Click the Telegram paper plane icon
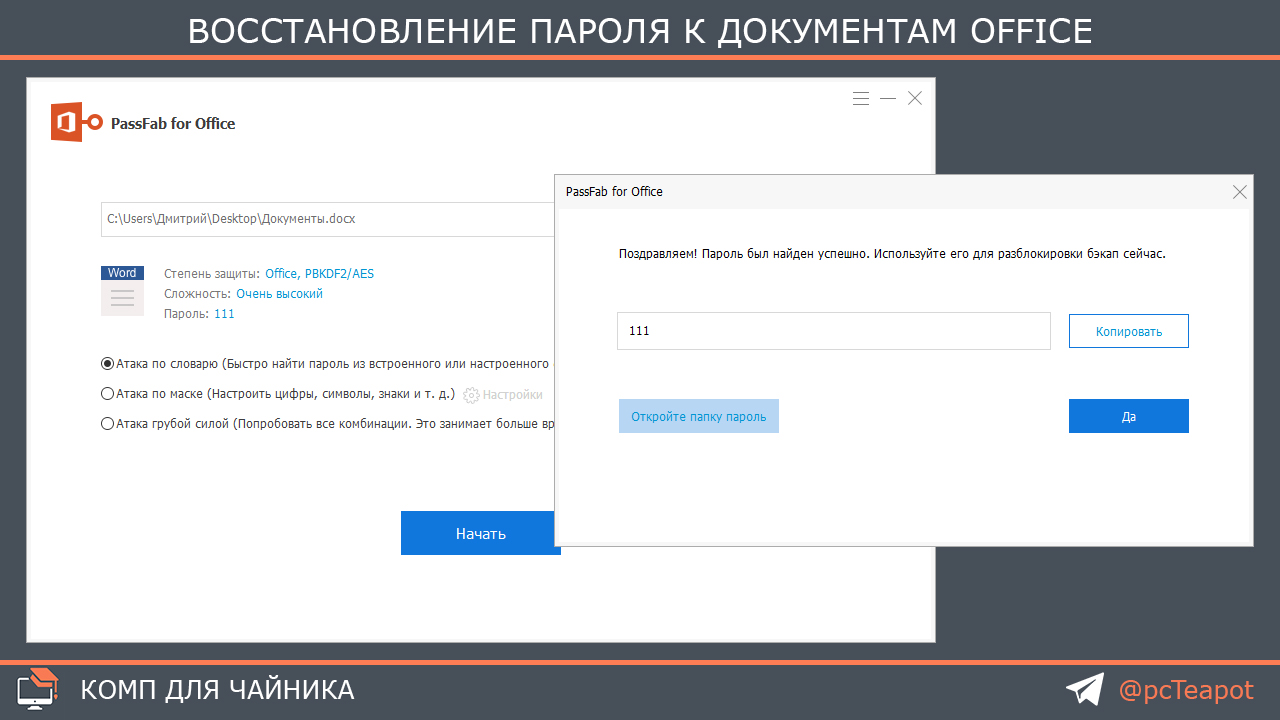Viewport: 1280px width, 720px height. pyautogui.click(x=1085, y=689)
